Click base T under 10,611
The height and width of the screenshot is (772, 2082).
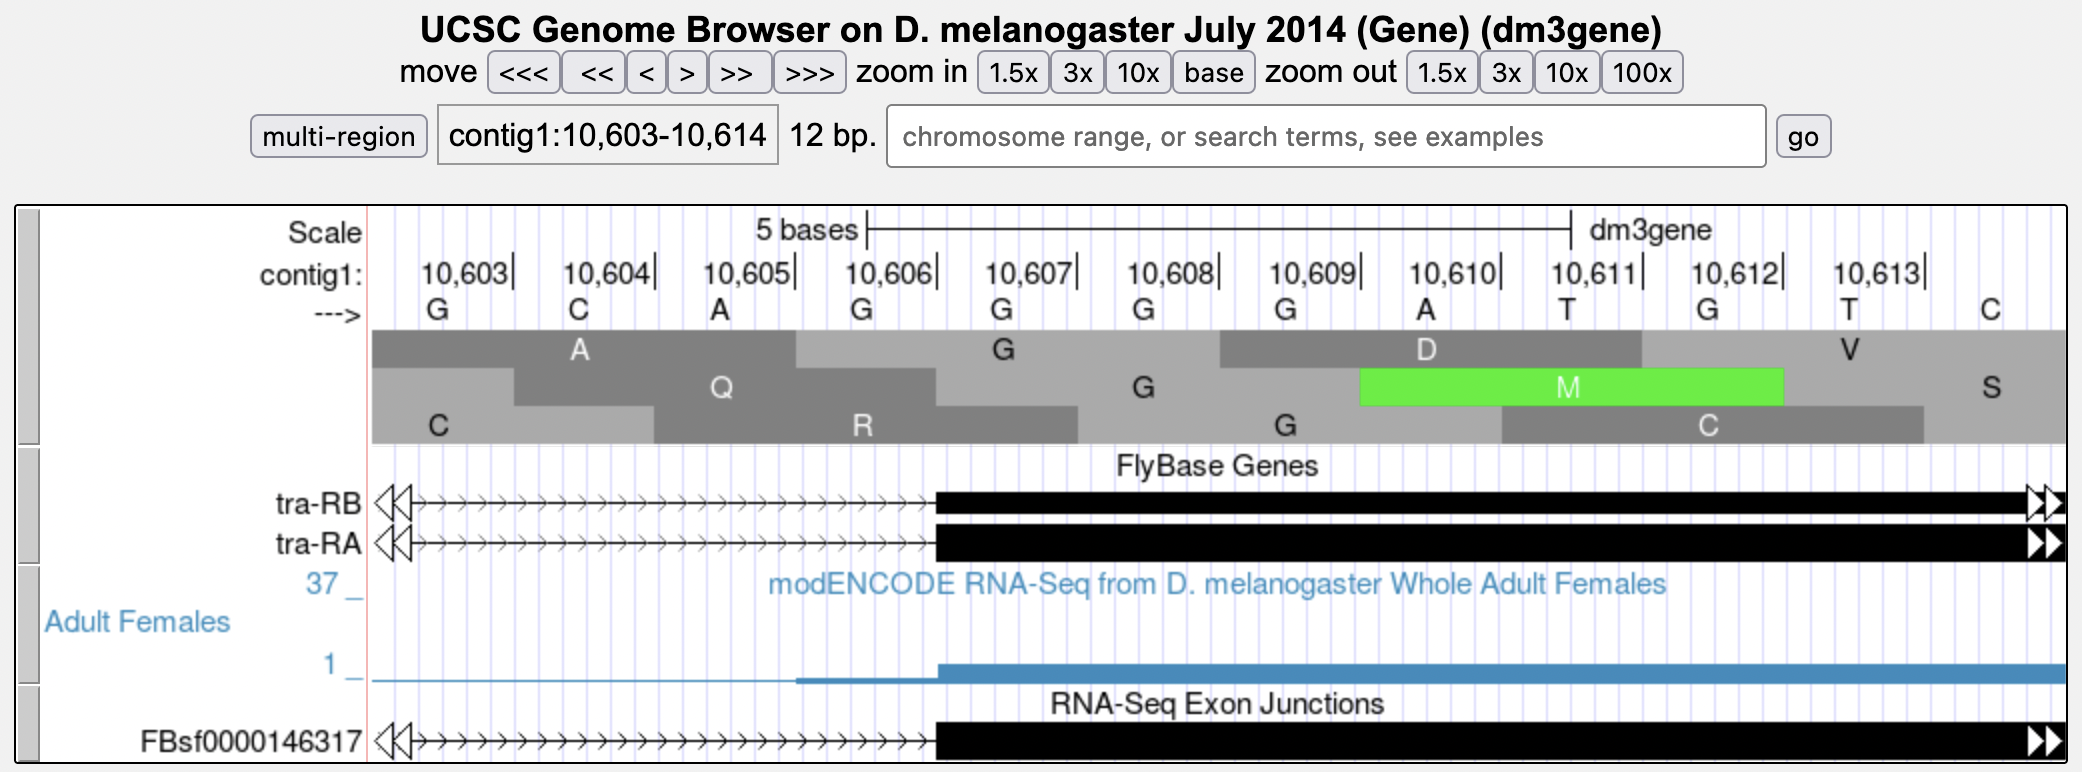point(1567,310)
